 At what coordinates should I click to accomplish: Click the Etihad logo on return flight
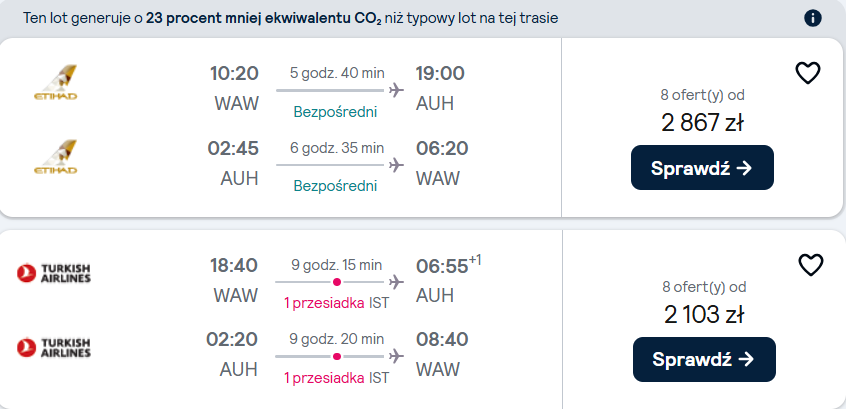(x=55, y=156)
